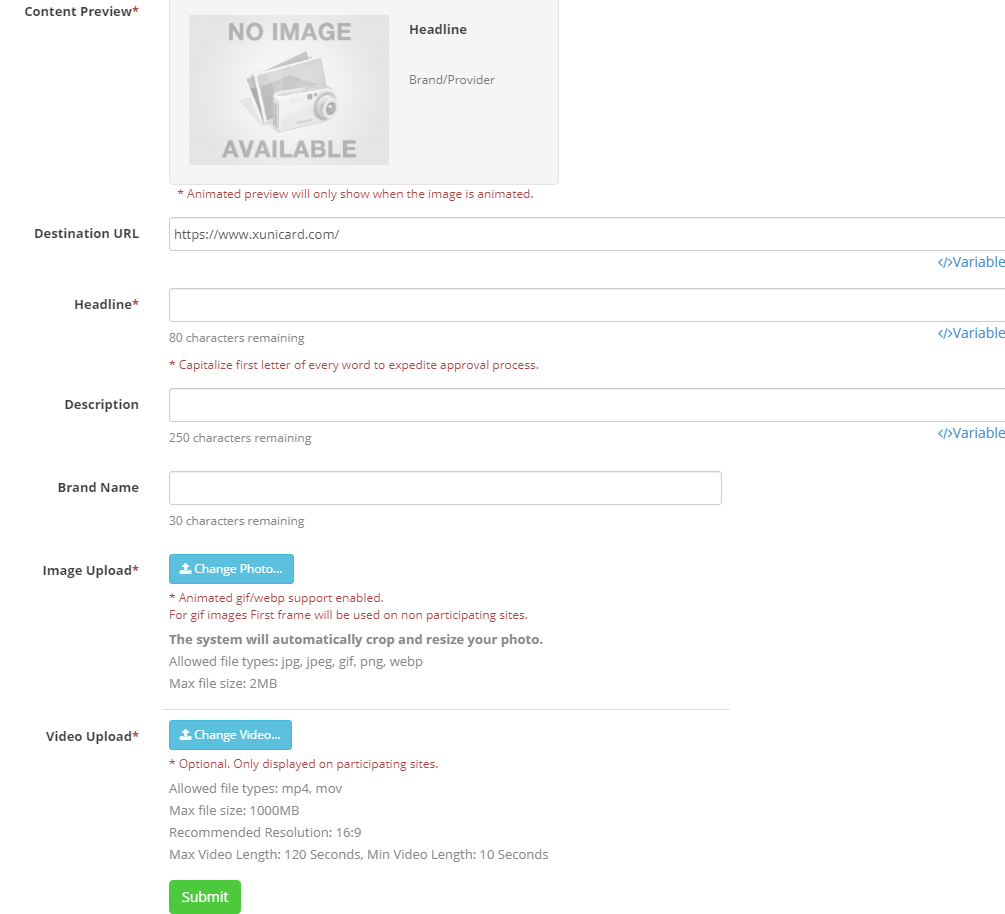Click the upload arrow icon on Change Video
Image resolution: width=1005 pixels, height=914 pixels.
coord(185,735)
